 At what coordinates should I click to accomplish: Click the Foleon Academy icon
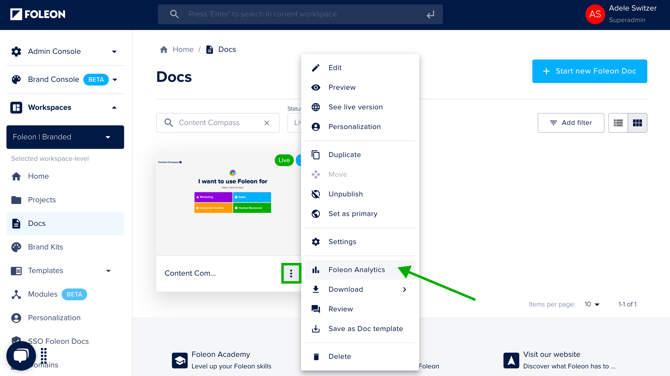click(180, 360)
